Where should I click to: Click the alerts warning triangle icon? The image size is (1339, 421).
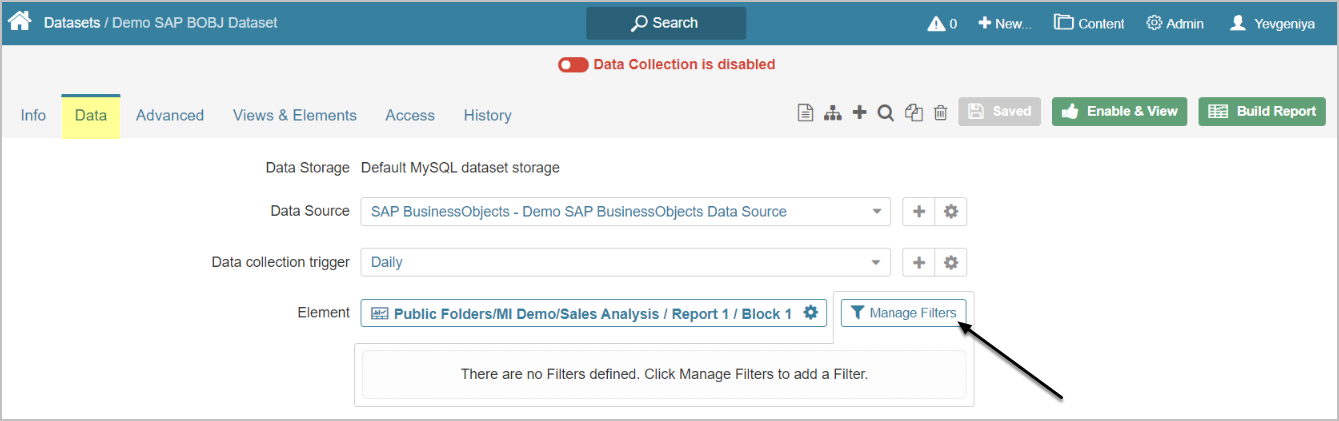click(x=936, y=23)
